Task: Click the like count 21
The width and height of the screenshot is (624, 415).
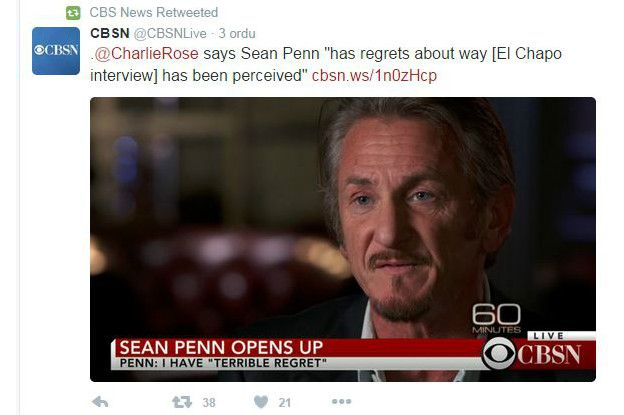Action: [x=285, y=403]
